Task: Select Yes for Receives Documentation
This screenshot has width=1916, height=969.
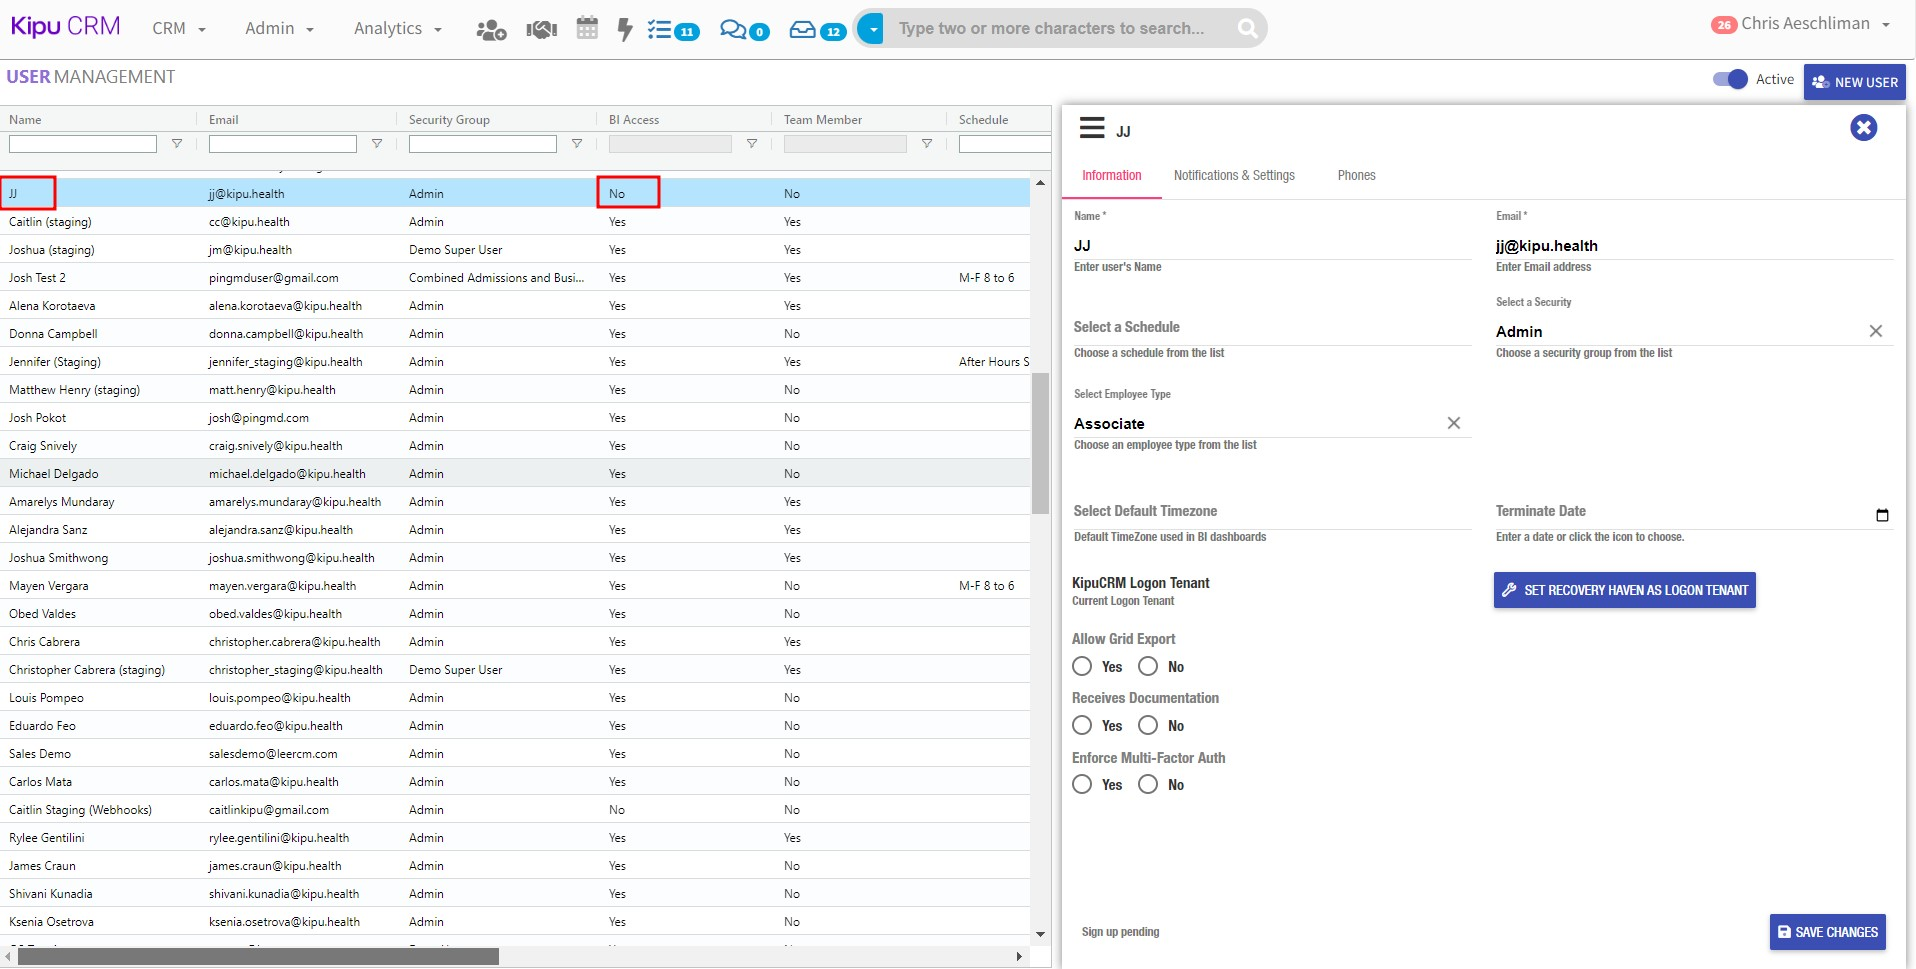Action: [1082, 725]
